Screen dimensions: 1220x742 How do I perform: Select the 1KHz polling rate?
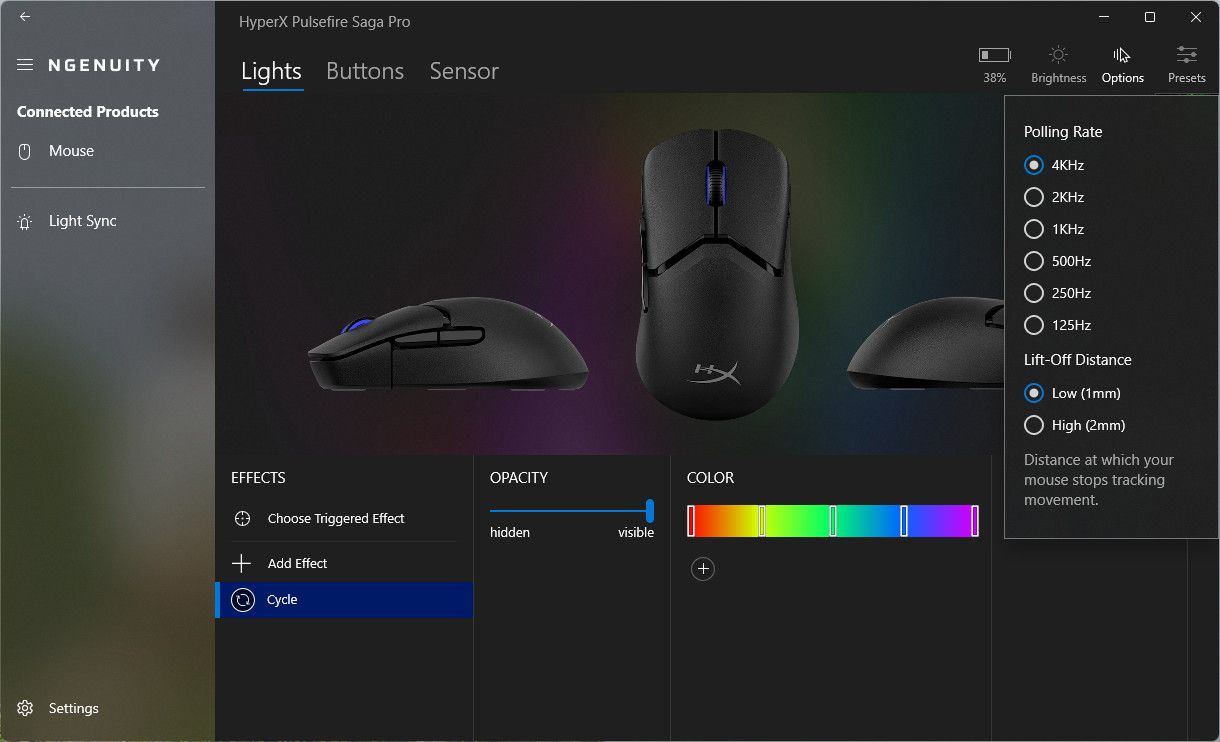tap(1034, 229)
